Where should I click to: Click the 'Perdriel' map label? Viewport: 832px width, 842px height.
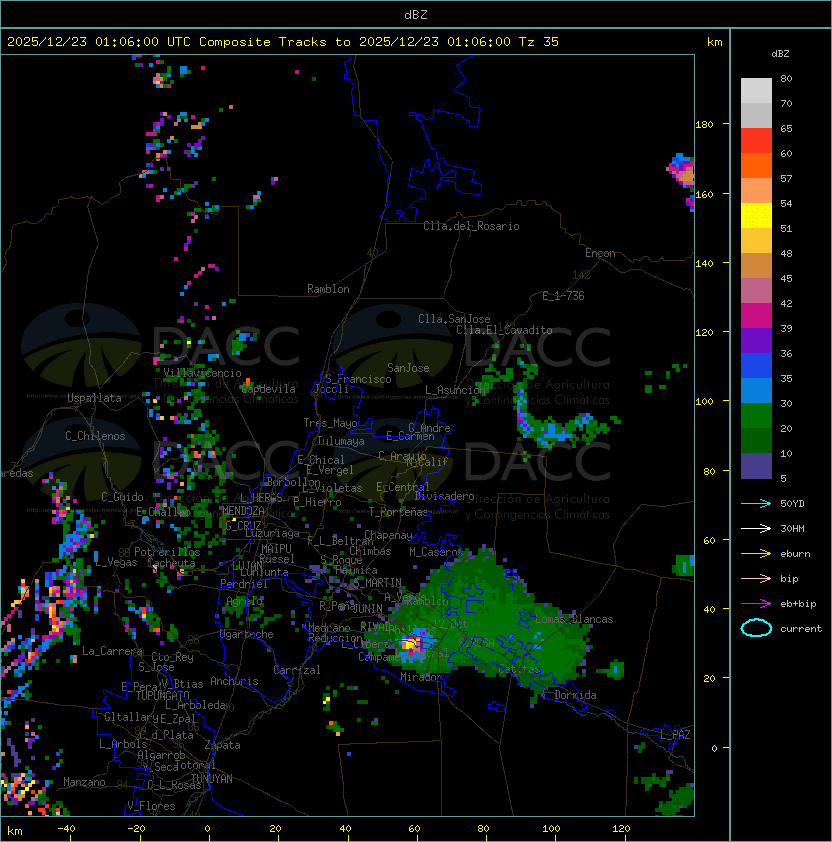[x=244, y=584]
